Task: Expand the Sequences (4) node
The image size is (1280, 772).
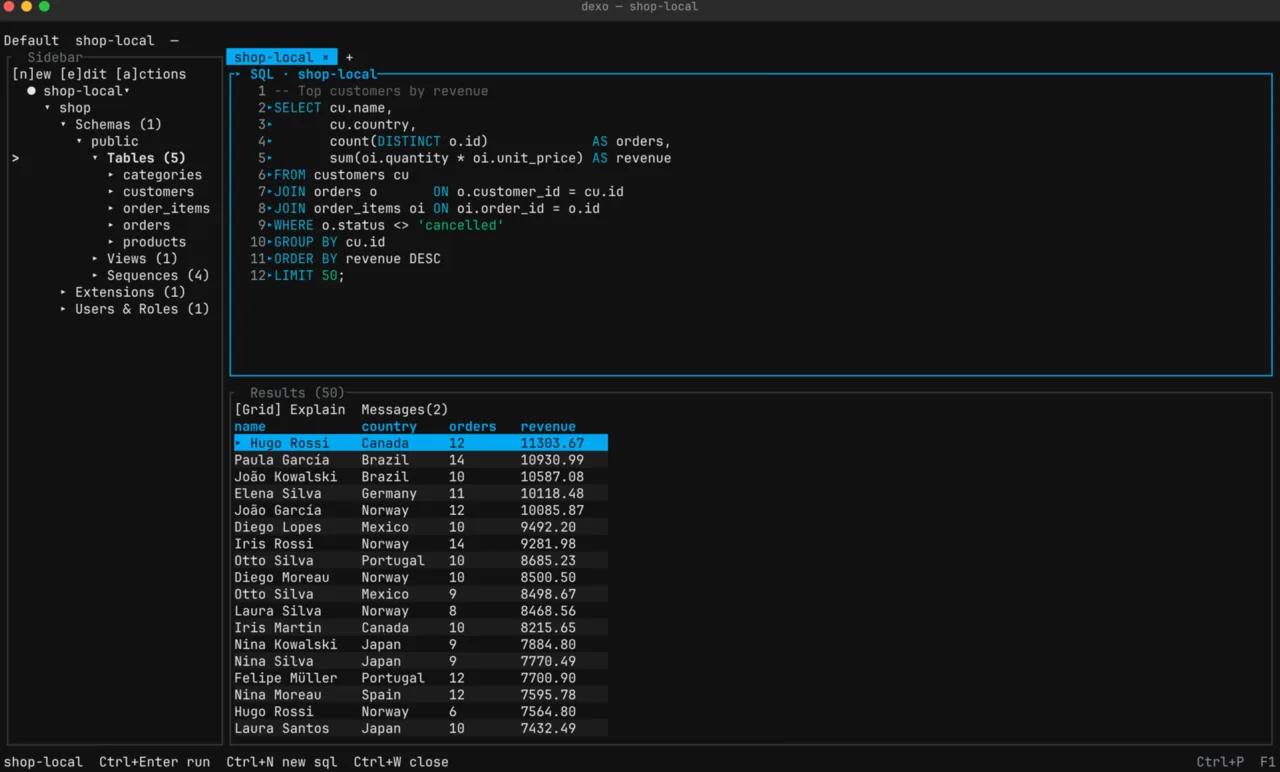Action: (x=95, y=276)
